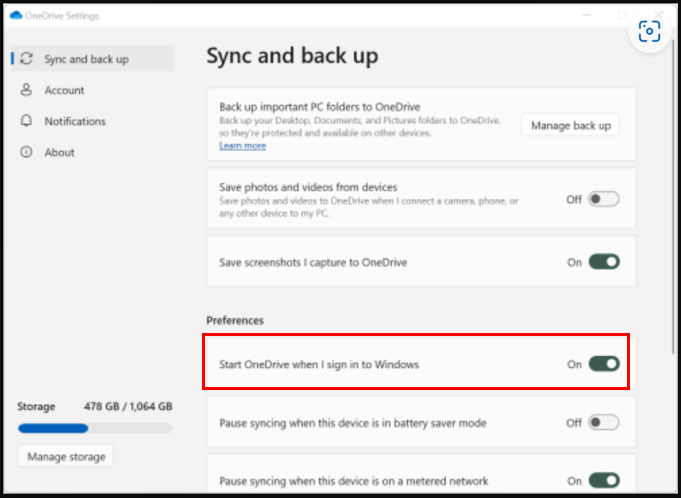
Task: Disable Save screenshots to OneDrive toggle
Action: click(604, 262)
